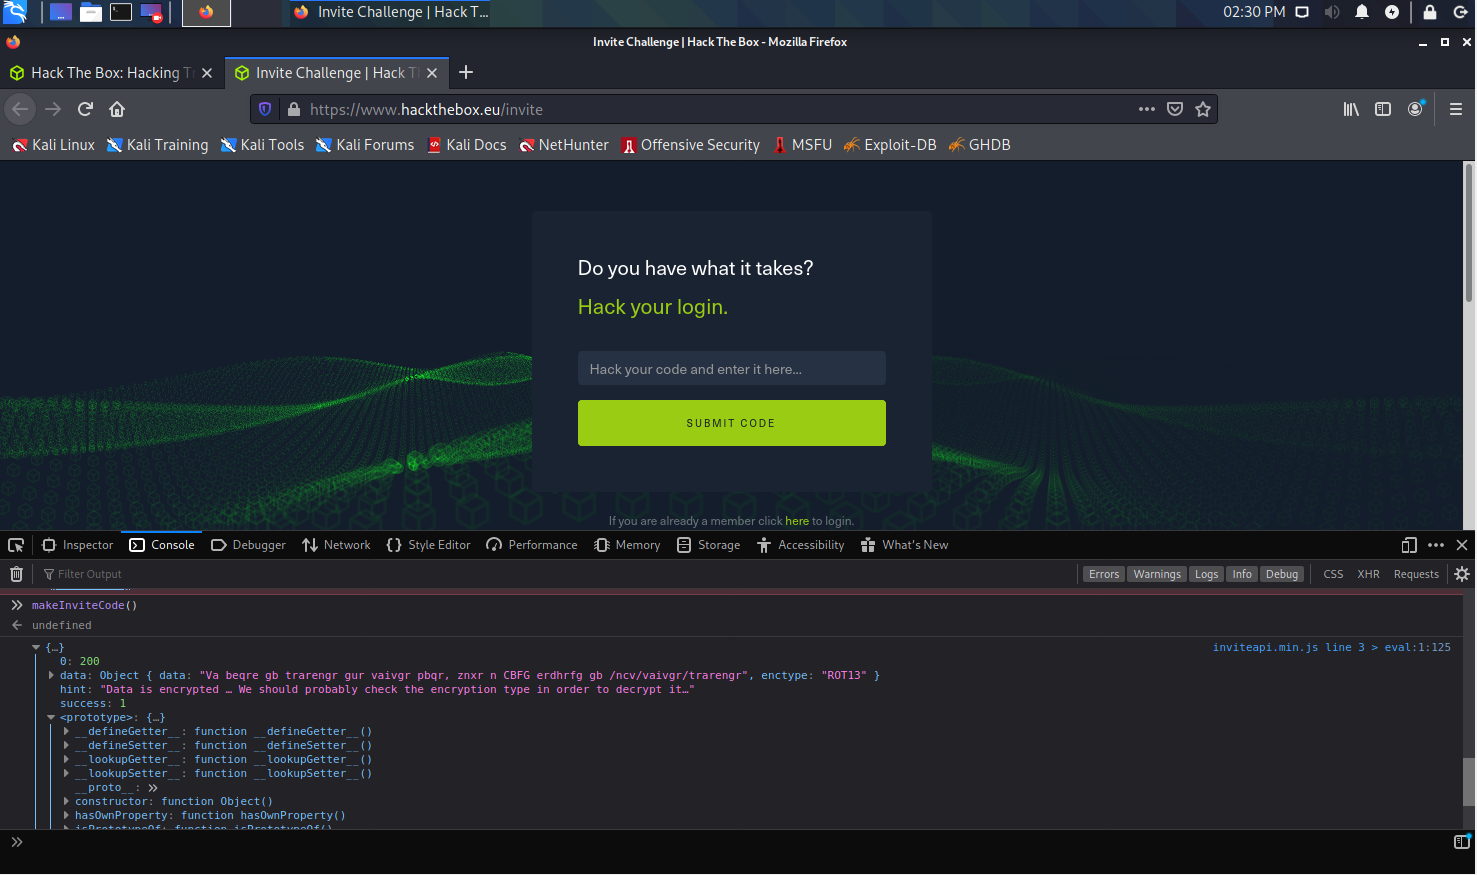
Task: Go to the Firefox home page
Action: coord(117,109)
